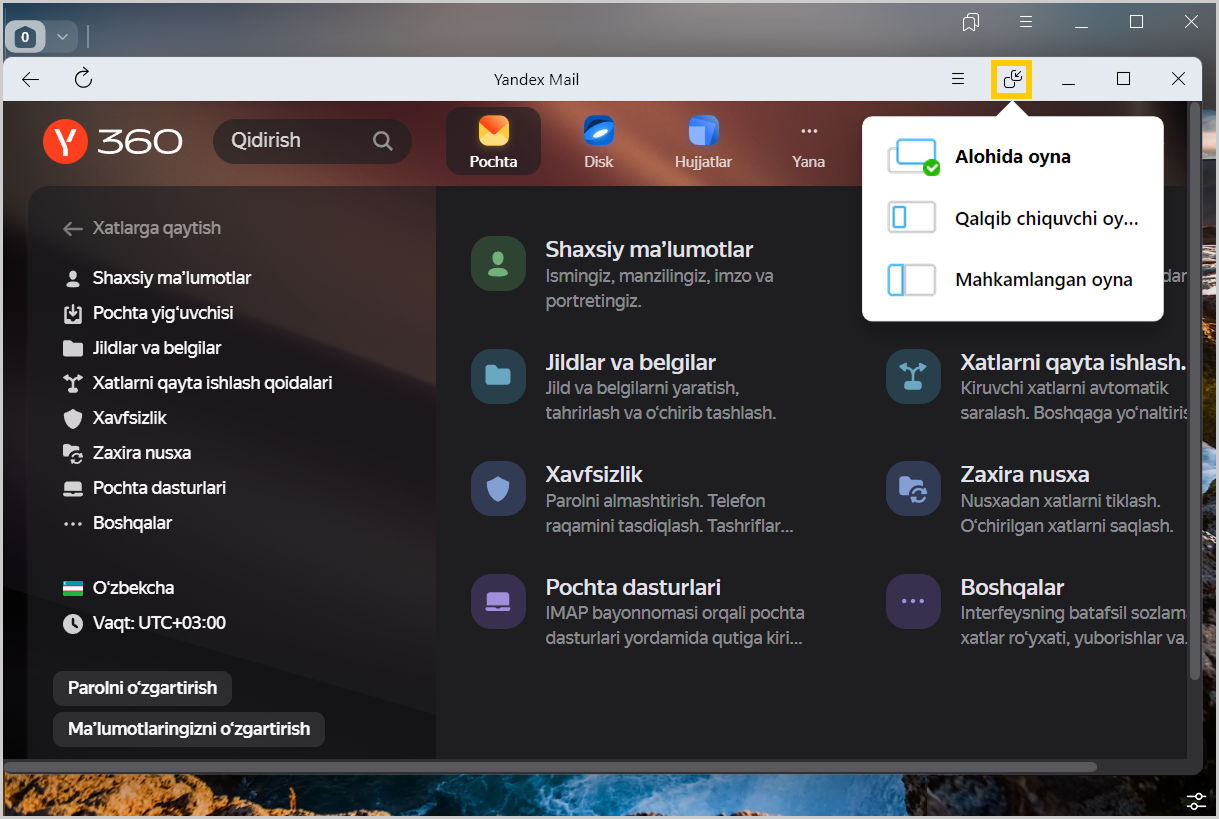Click the Yandex 360 logo

[112, 141]
